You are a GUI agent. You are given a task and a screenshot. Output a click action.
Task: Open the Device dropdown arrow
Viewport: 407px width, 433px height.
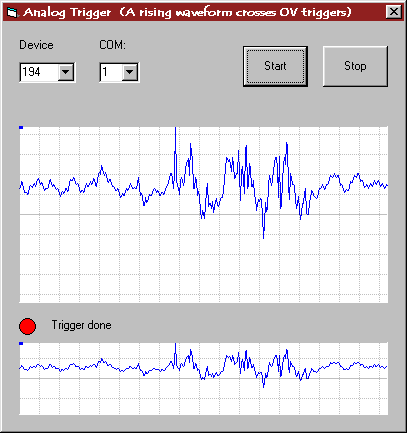pos(66,72)
